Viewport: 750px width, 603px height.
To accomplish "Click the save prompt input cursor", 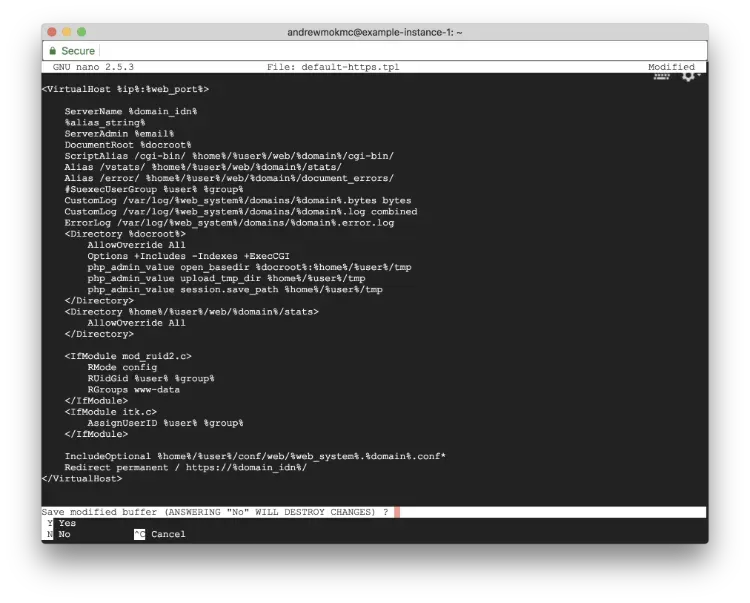I will coord(397,512).
